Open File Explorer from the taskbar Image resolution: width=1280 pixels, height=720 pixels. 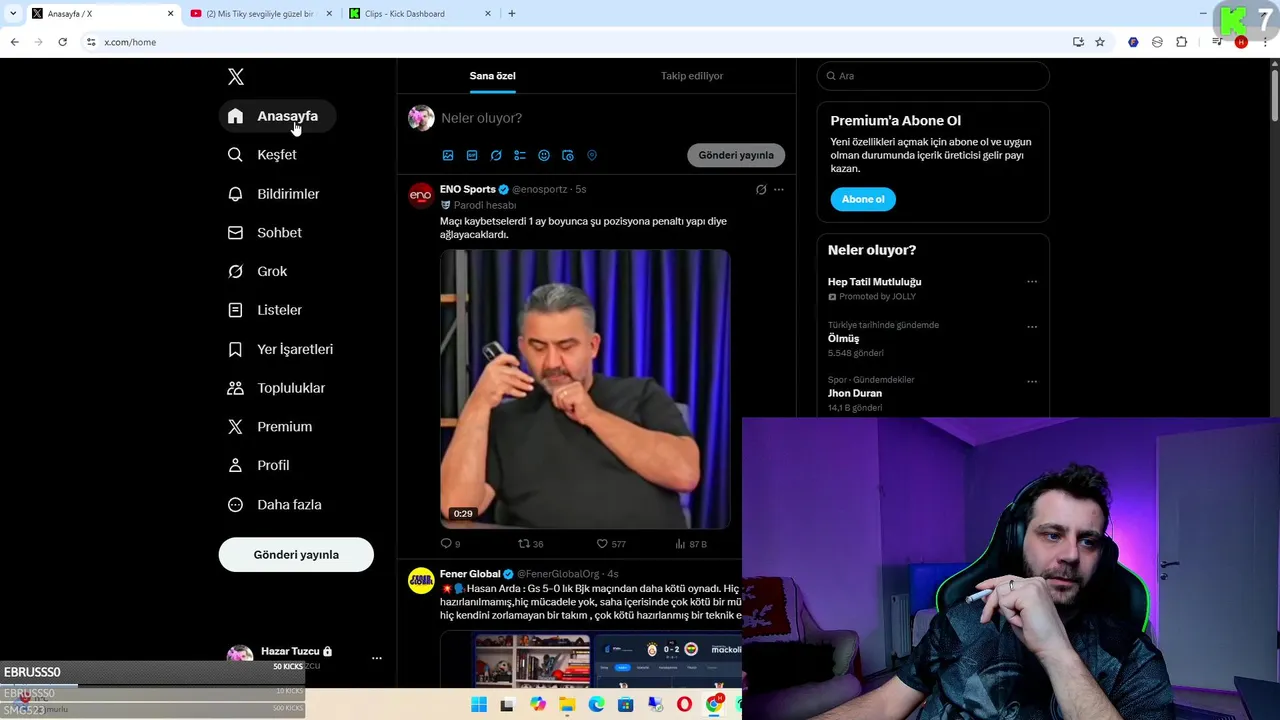tap(567, 705)
